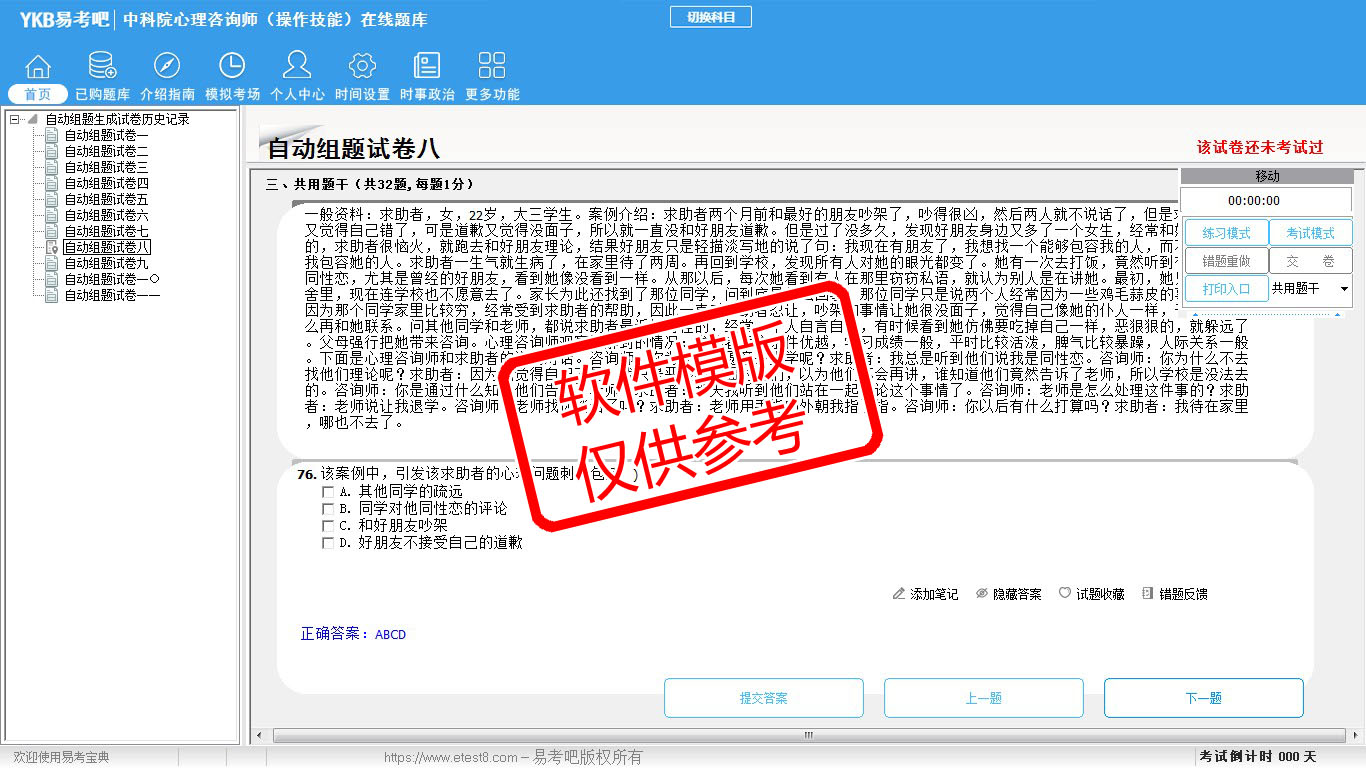Open the 已购题库 database icon
The image size is (1366, 768).
coord(102,67)
